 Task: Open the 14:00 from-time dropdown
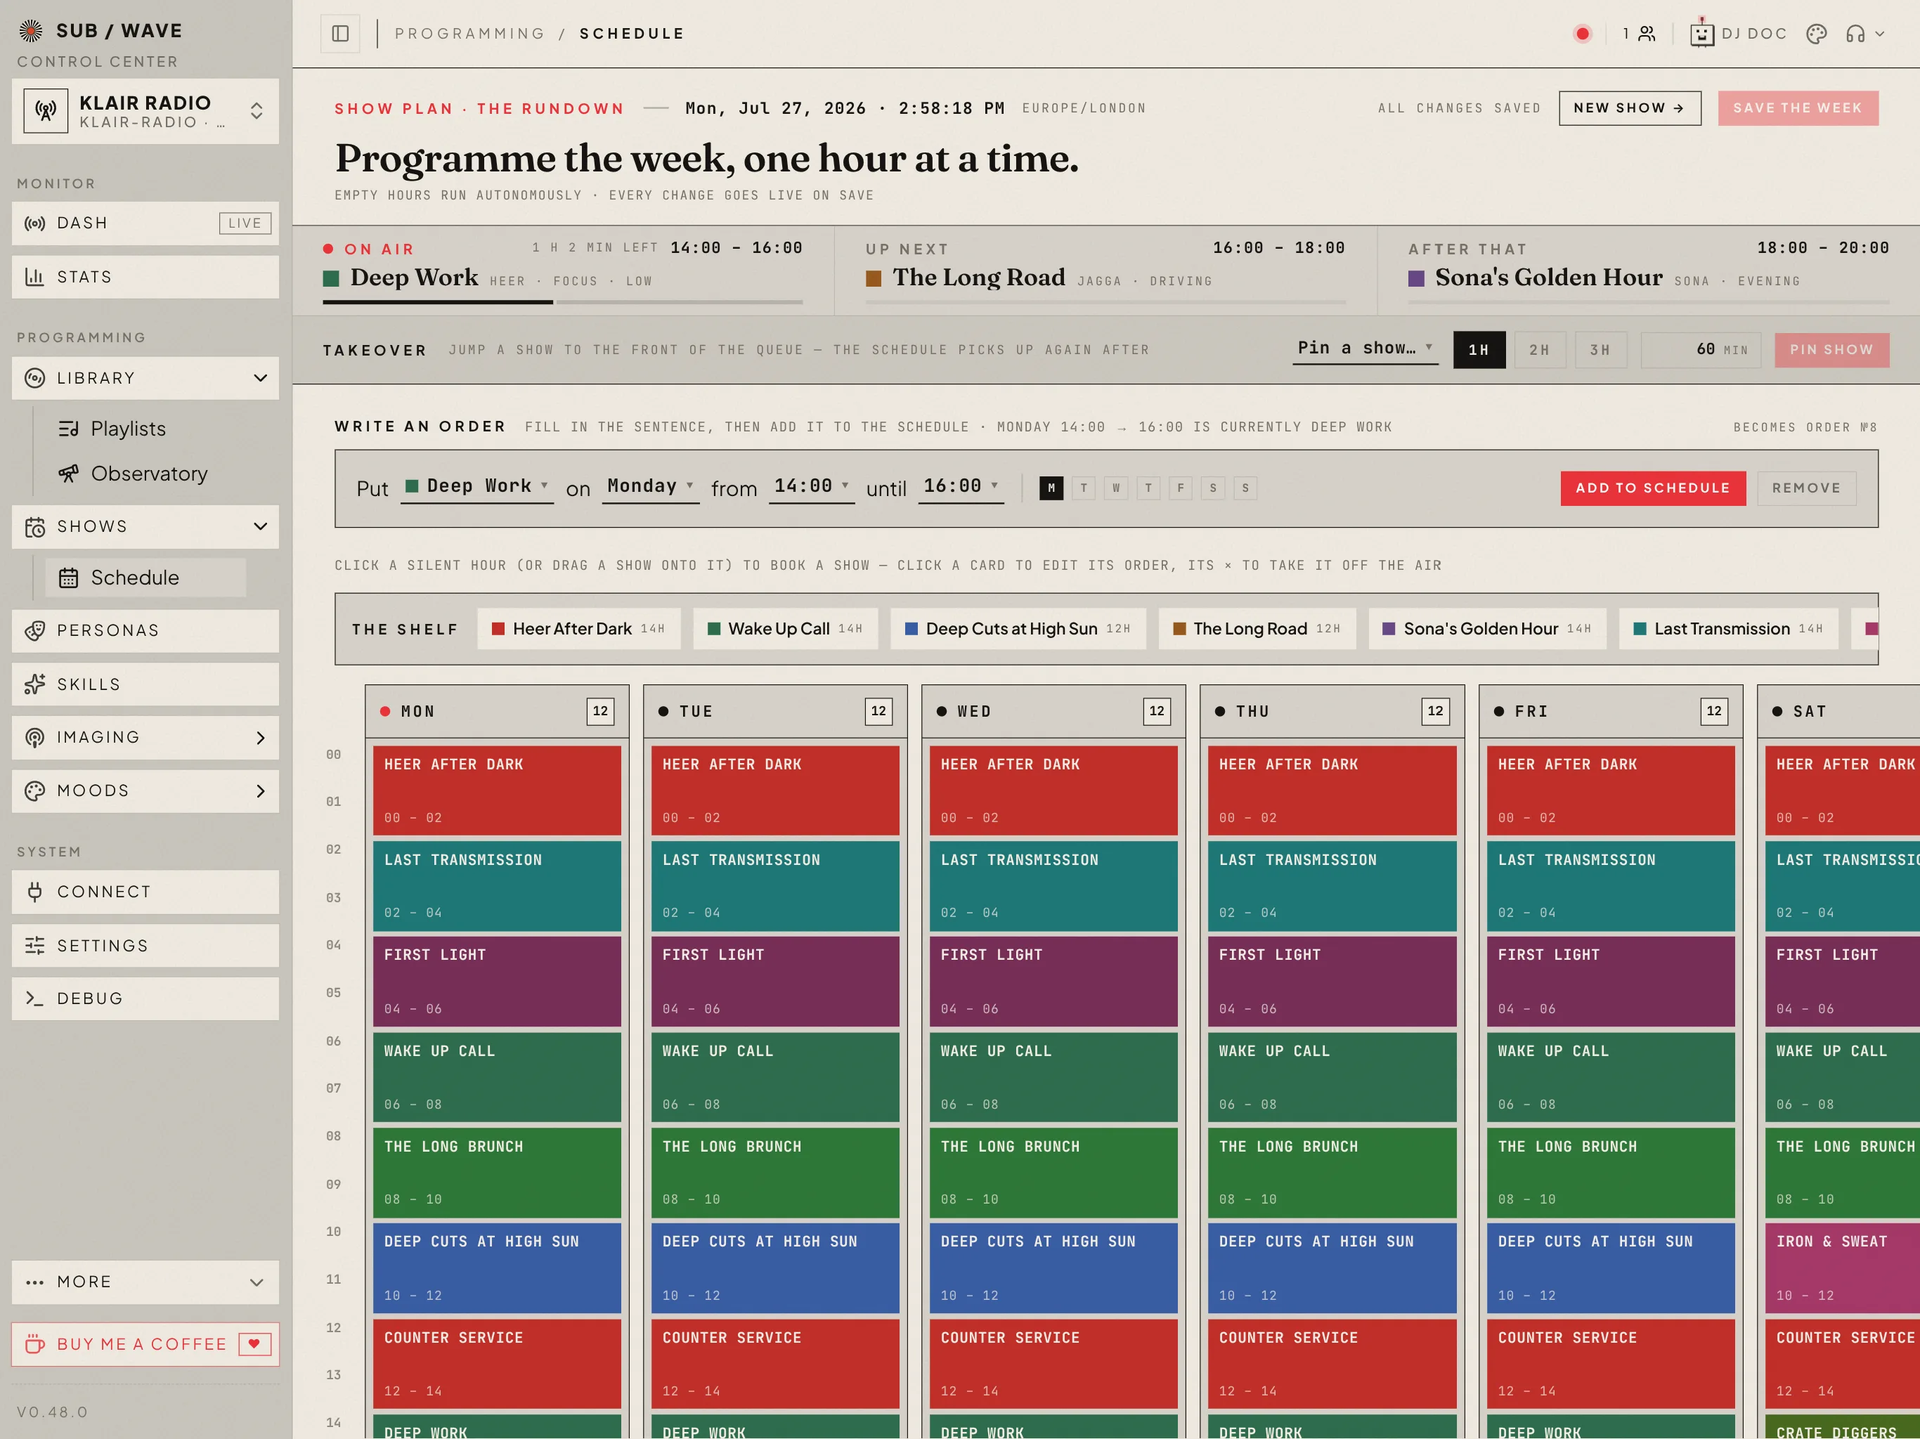click(812, 487)
